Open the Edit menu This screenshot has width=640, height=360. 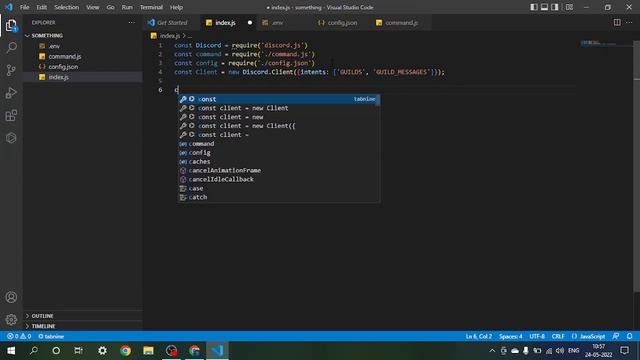point(42,7)
